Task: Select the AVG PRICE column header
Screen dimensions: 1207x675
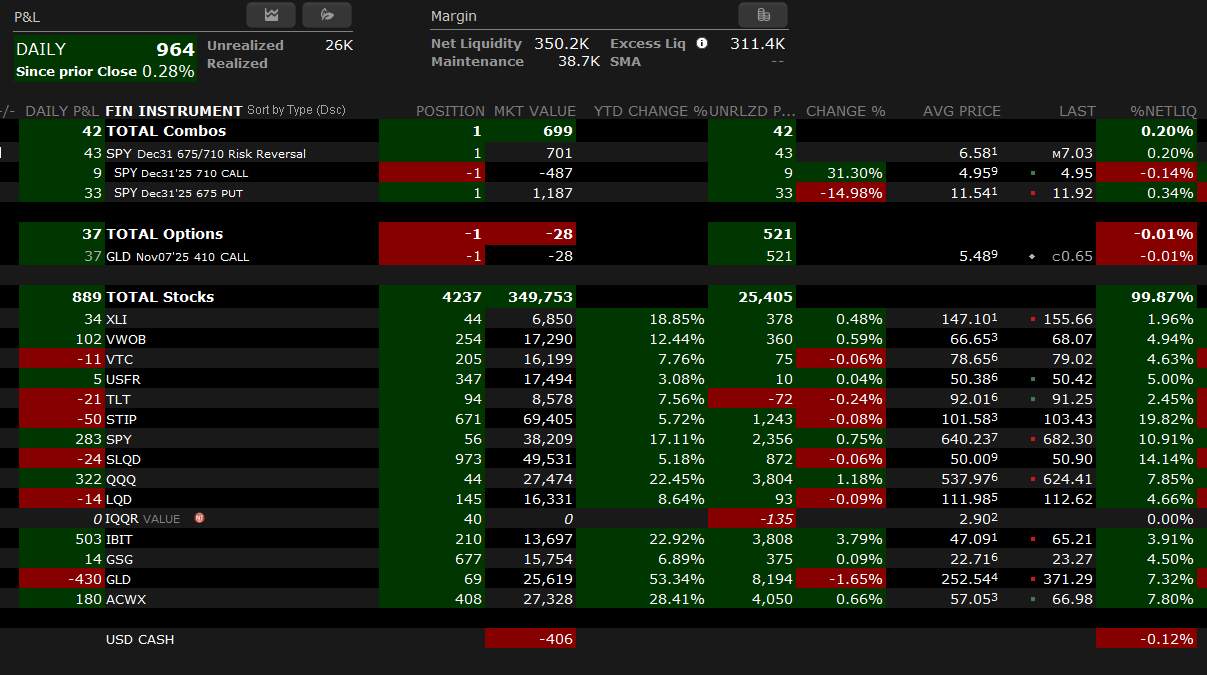Action: tap(961, 111)
